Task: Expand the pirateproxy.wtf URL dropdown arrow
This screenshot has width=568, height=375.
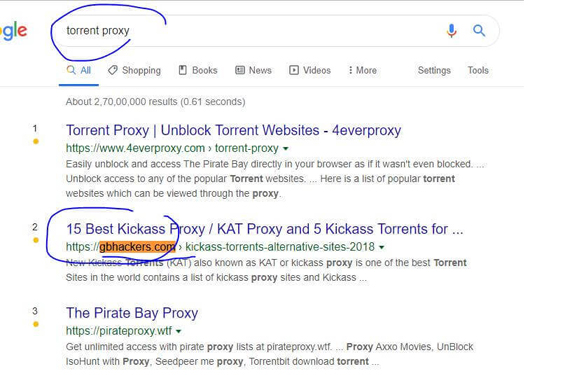Action: 179,331
